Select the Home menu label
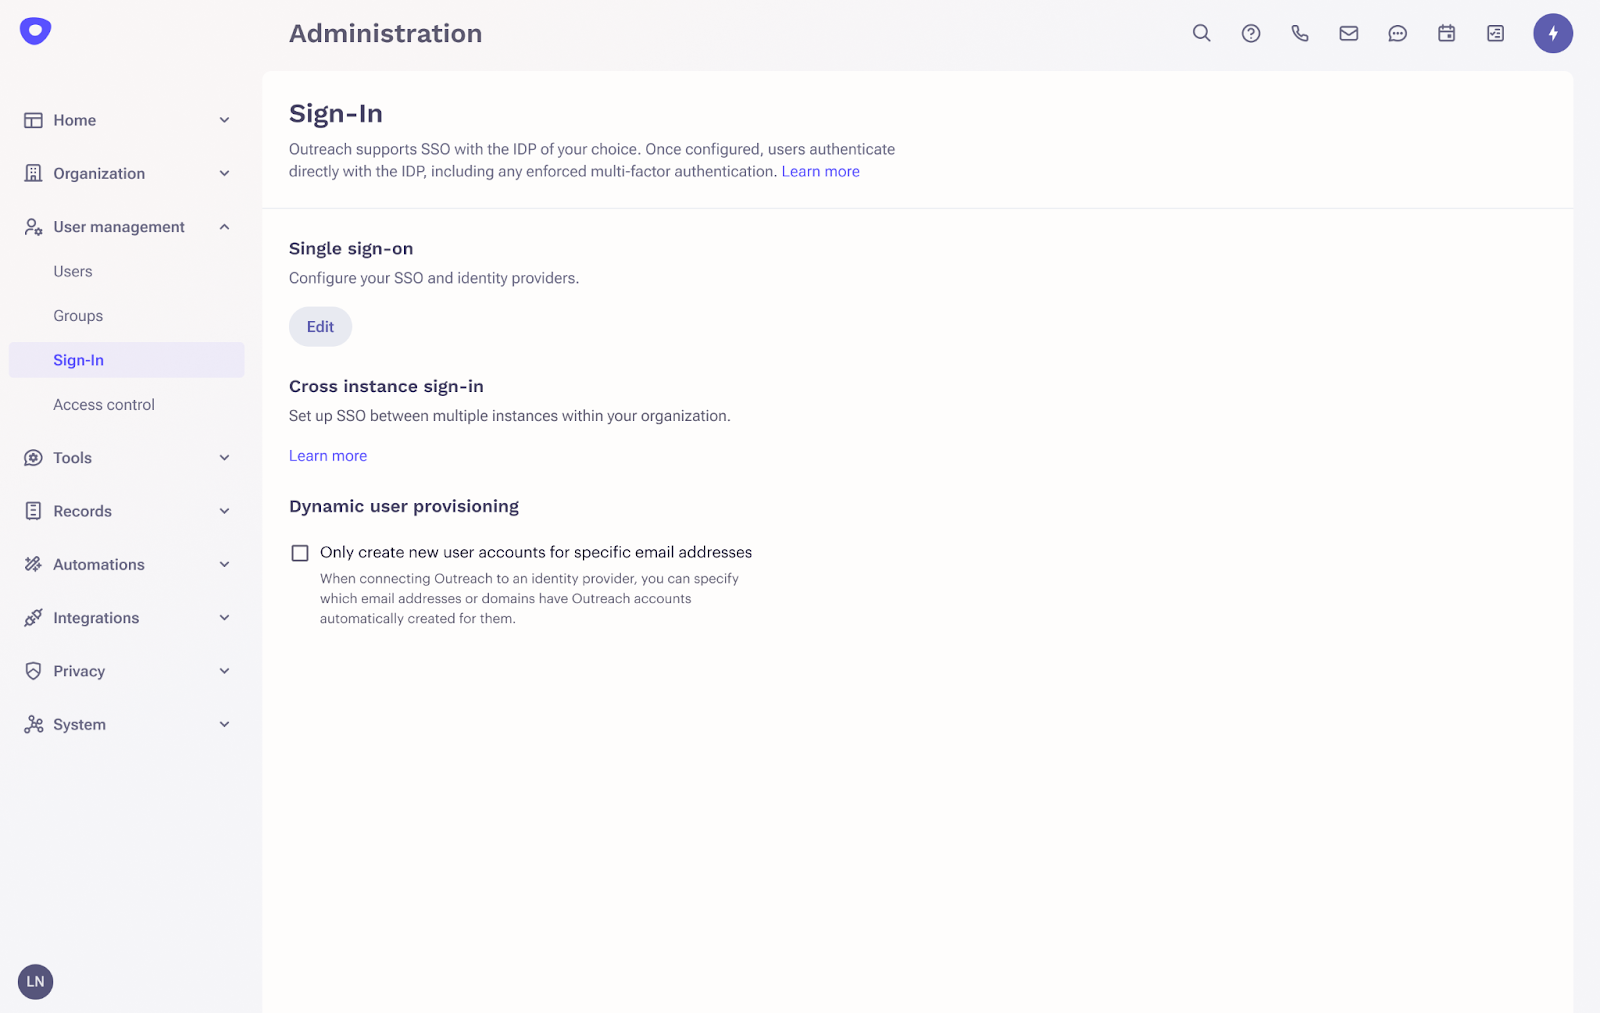The width and height of the screenshot is (1600, 1013). (x=75, y=120)
